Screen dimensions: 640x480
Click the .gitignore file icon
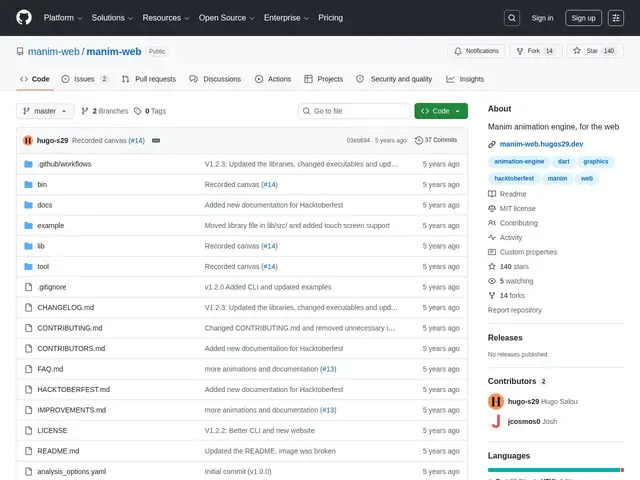pos(28,287)
